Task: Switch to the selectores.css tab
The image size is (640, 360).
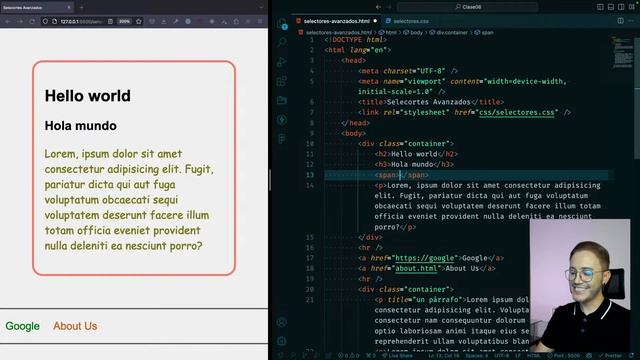Action: click(407, 21)
